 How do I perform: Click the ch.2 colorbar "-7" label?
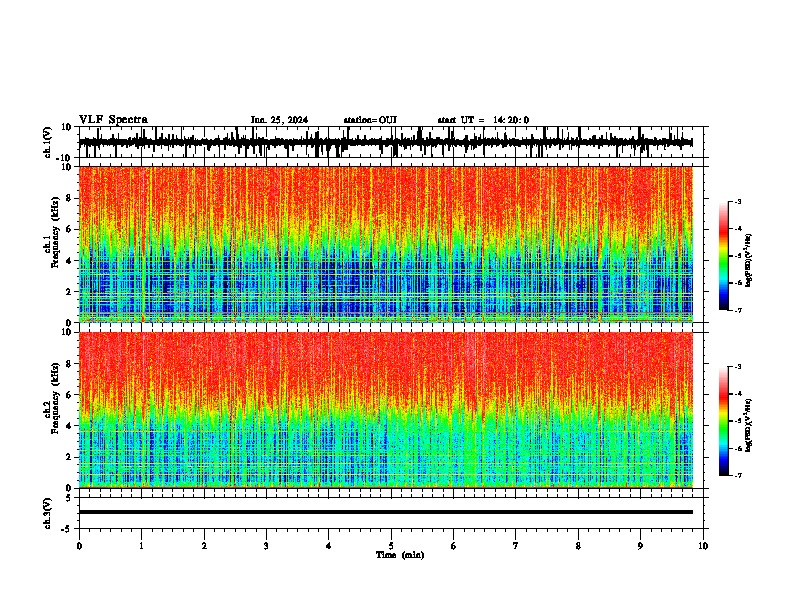coord(737,476)
